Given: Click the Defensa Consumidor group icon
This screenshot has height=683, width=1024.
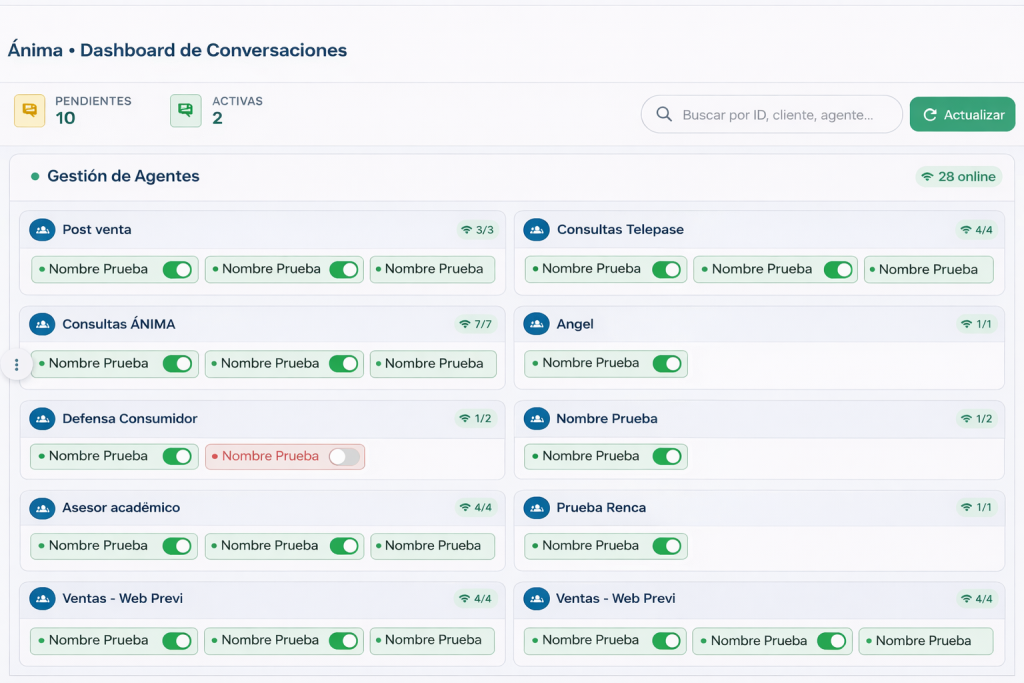Looking at the screenshot, I should 42,419.
